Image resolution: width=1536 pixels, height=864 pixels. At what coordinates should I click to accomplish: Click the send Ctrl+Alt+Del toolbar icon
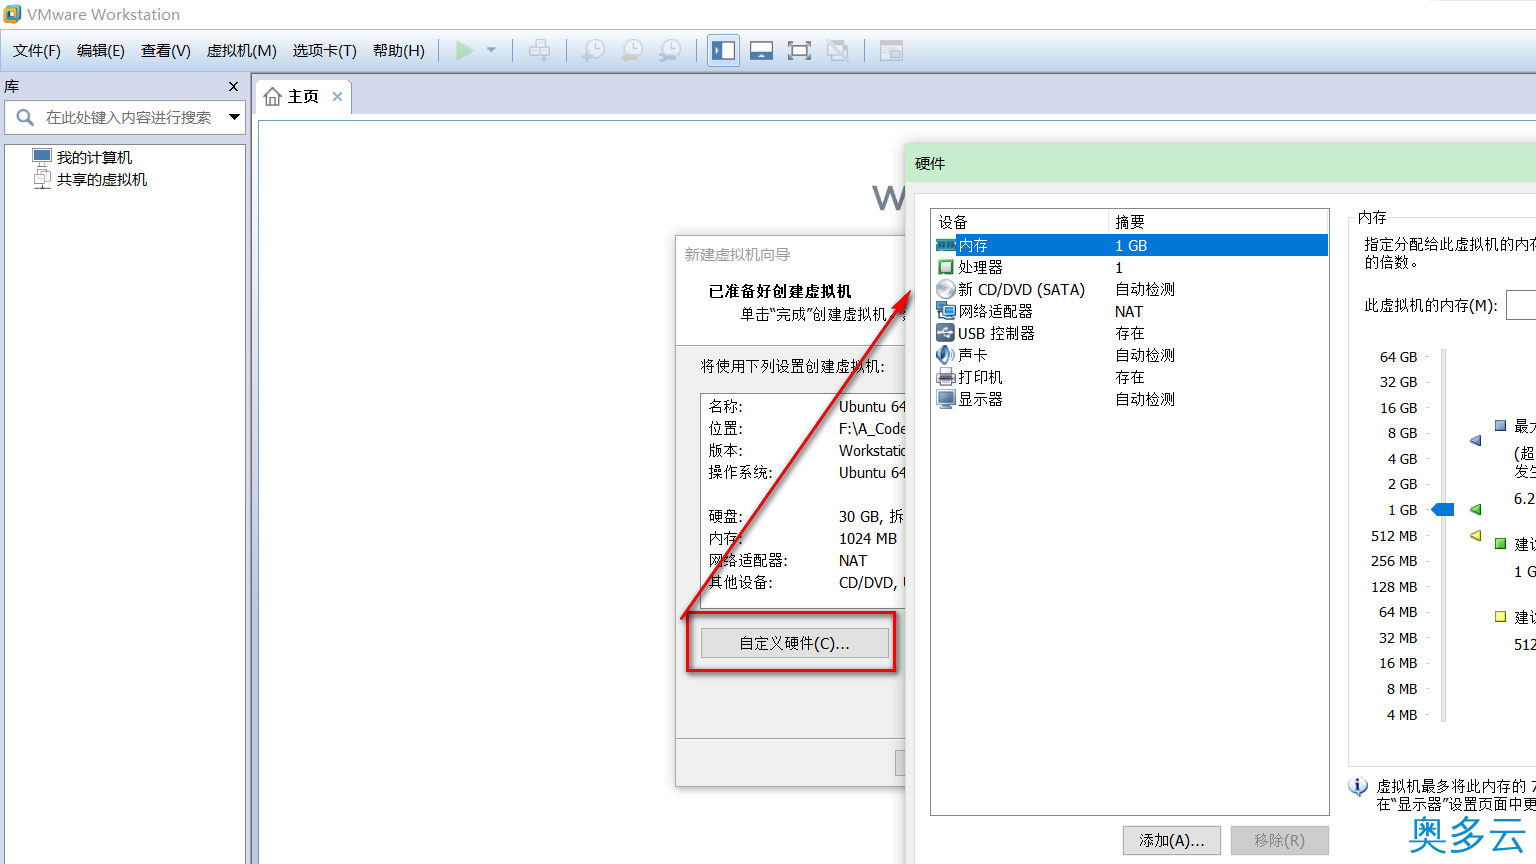pos(539,50)
